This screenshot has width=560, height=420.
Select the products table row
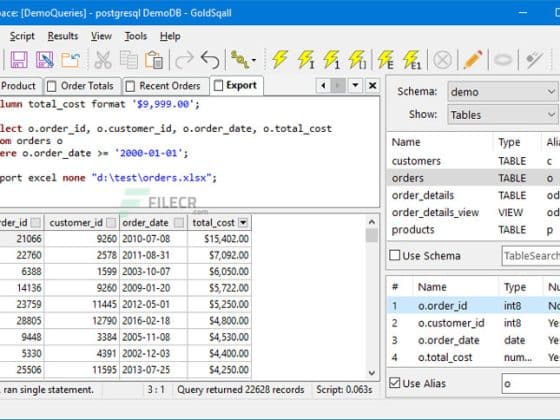coord(474,229)
